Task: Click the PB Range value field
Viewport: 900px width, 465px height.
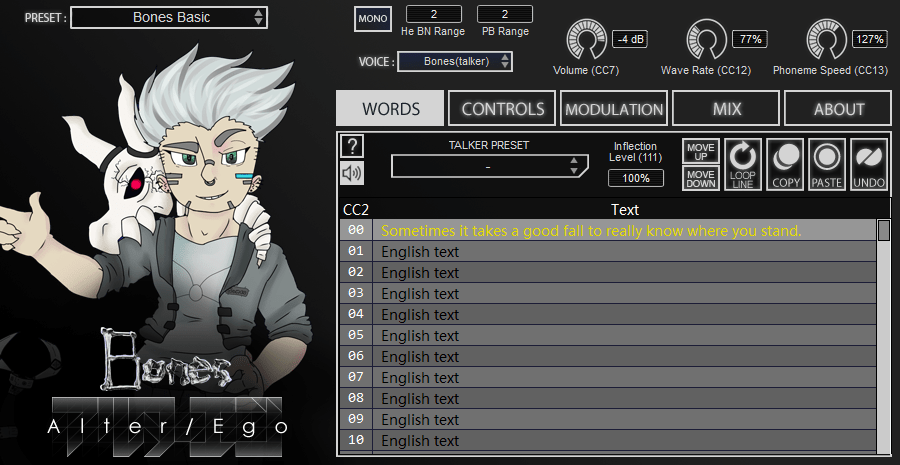Action: click(x=505, y=14)
